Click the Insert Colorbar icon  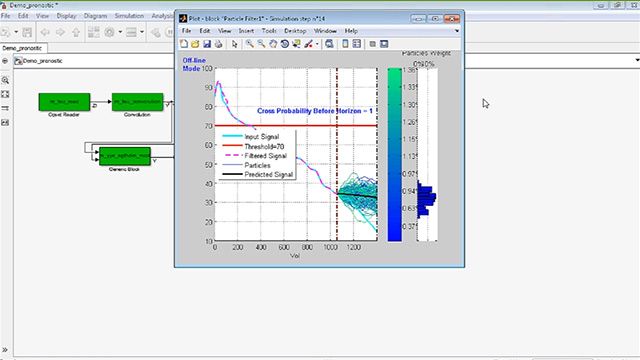tap(345, 44)
